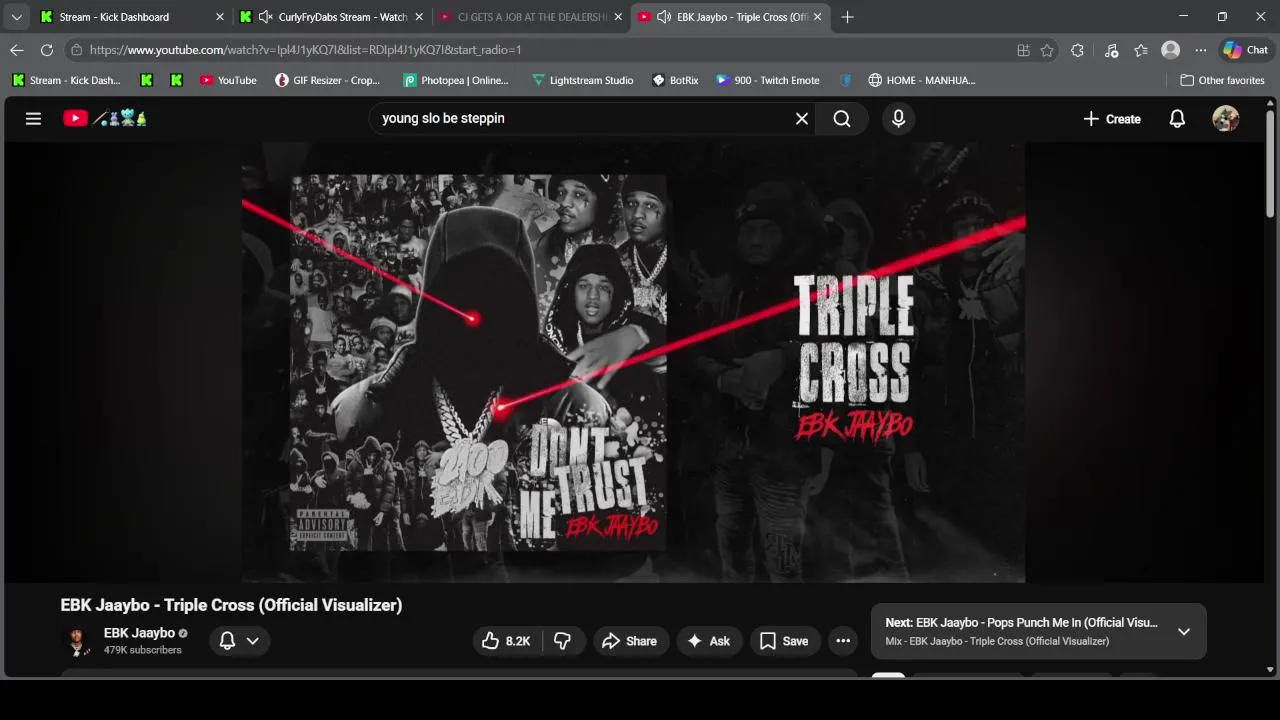Unmute the CurlyFryDabs Stream tab speaker icon
The width and height of the screenshot is (1280, 720).
tap(265, 17)
